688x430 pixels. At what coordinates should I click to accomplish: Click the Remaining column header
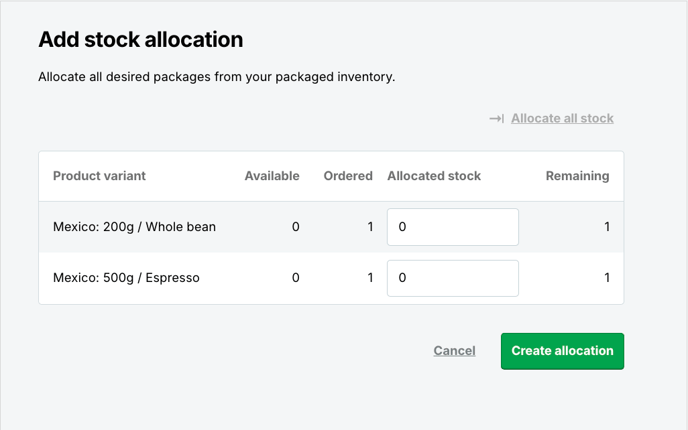[x=577, y=176]
